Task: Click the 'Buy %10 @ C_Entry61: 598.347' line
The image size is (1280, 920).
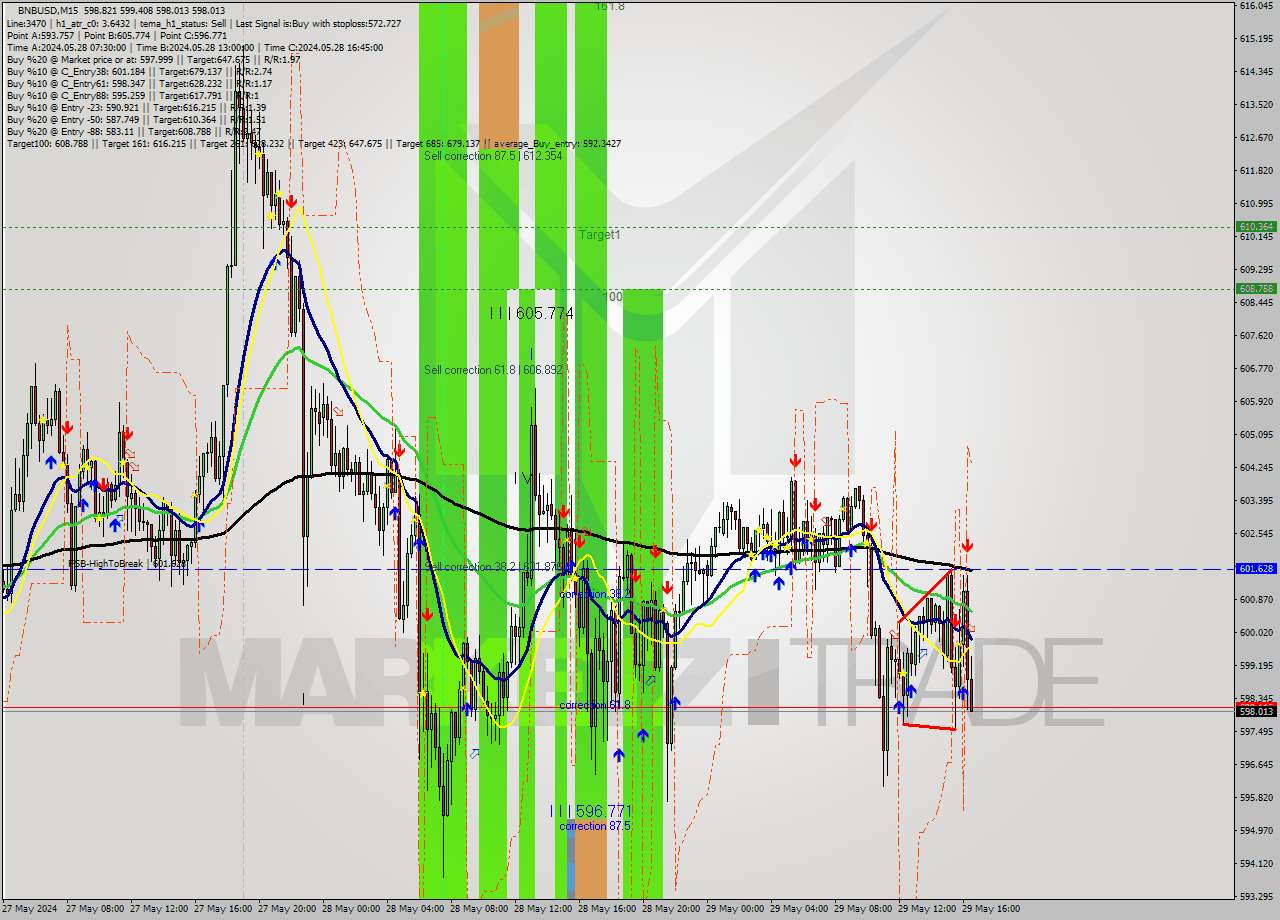Action: [139, 83]
